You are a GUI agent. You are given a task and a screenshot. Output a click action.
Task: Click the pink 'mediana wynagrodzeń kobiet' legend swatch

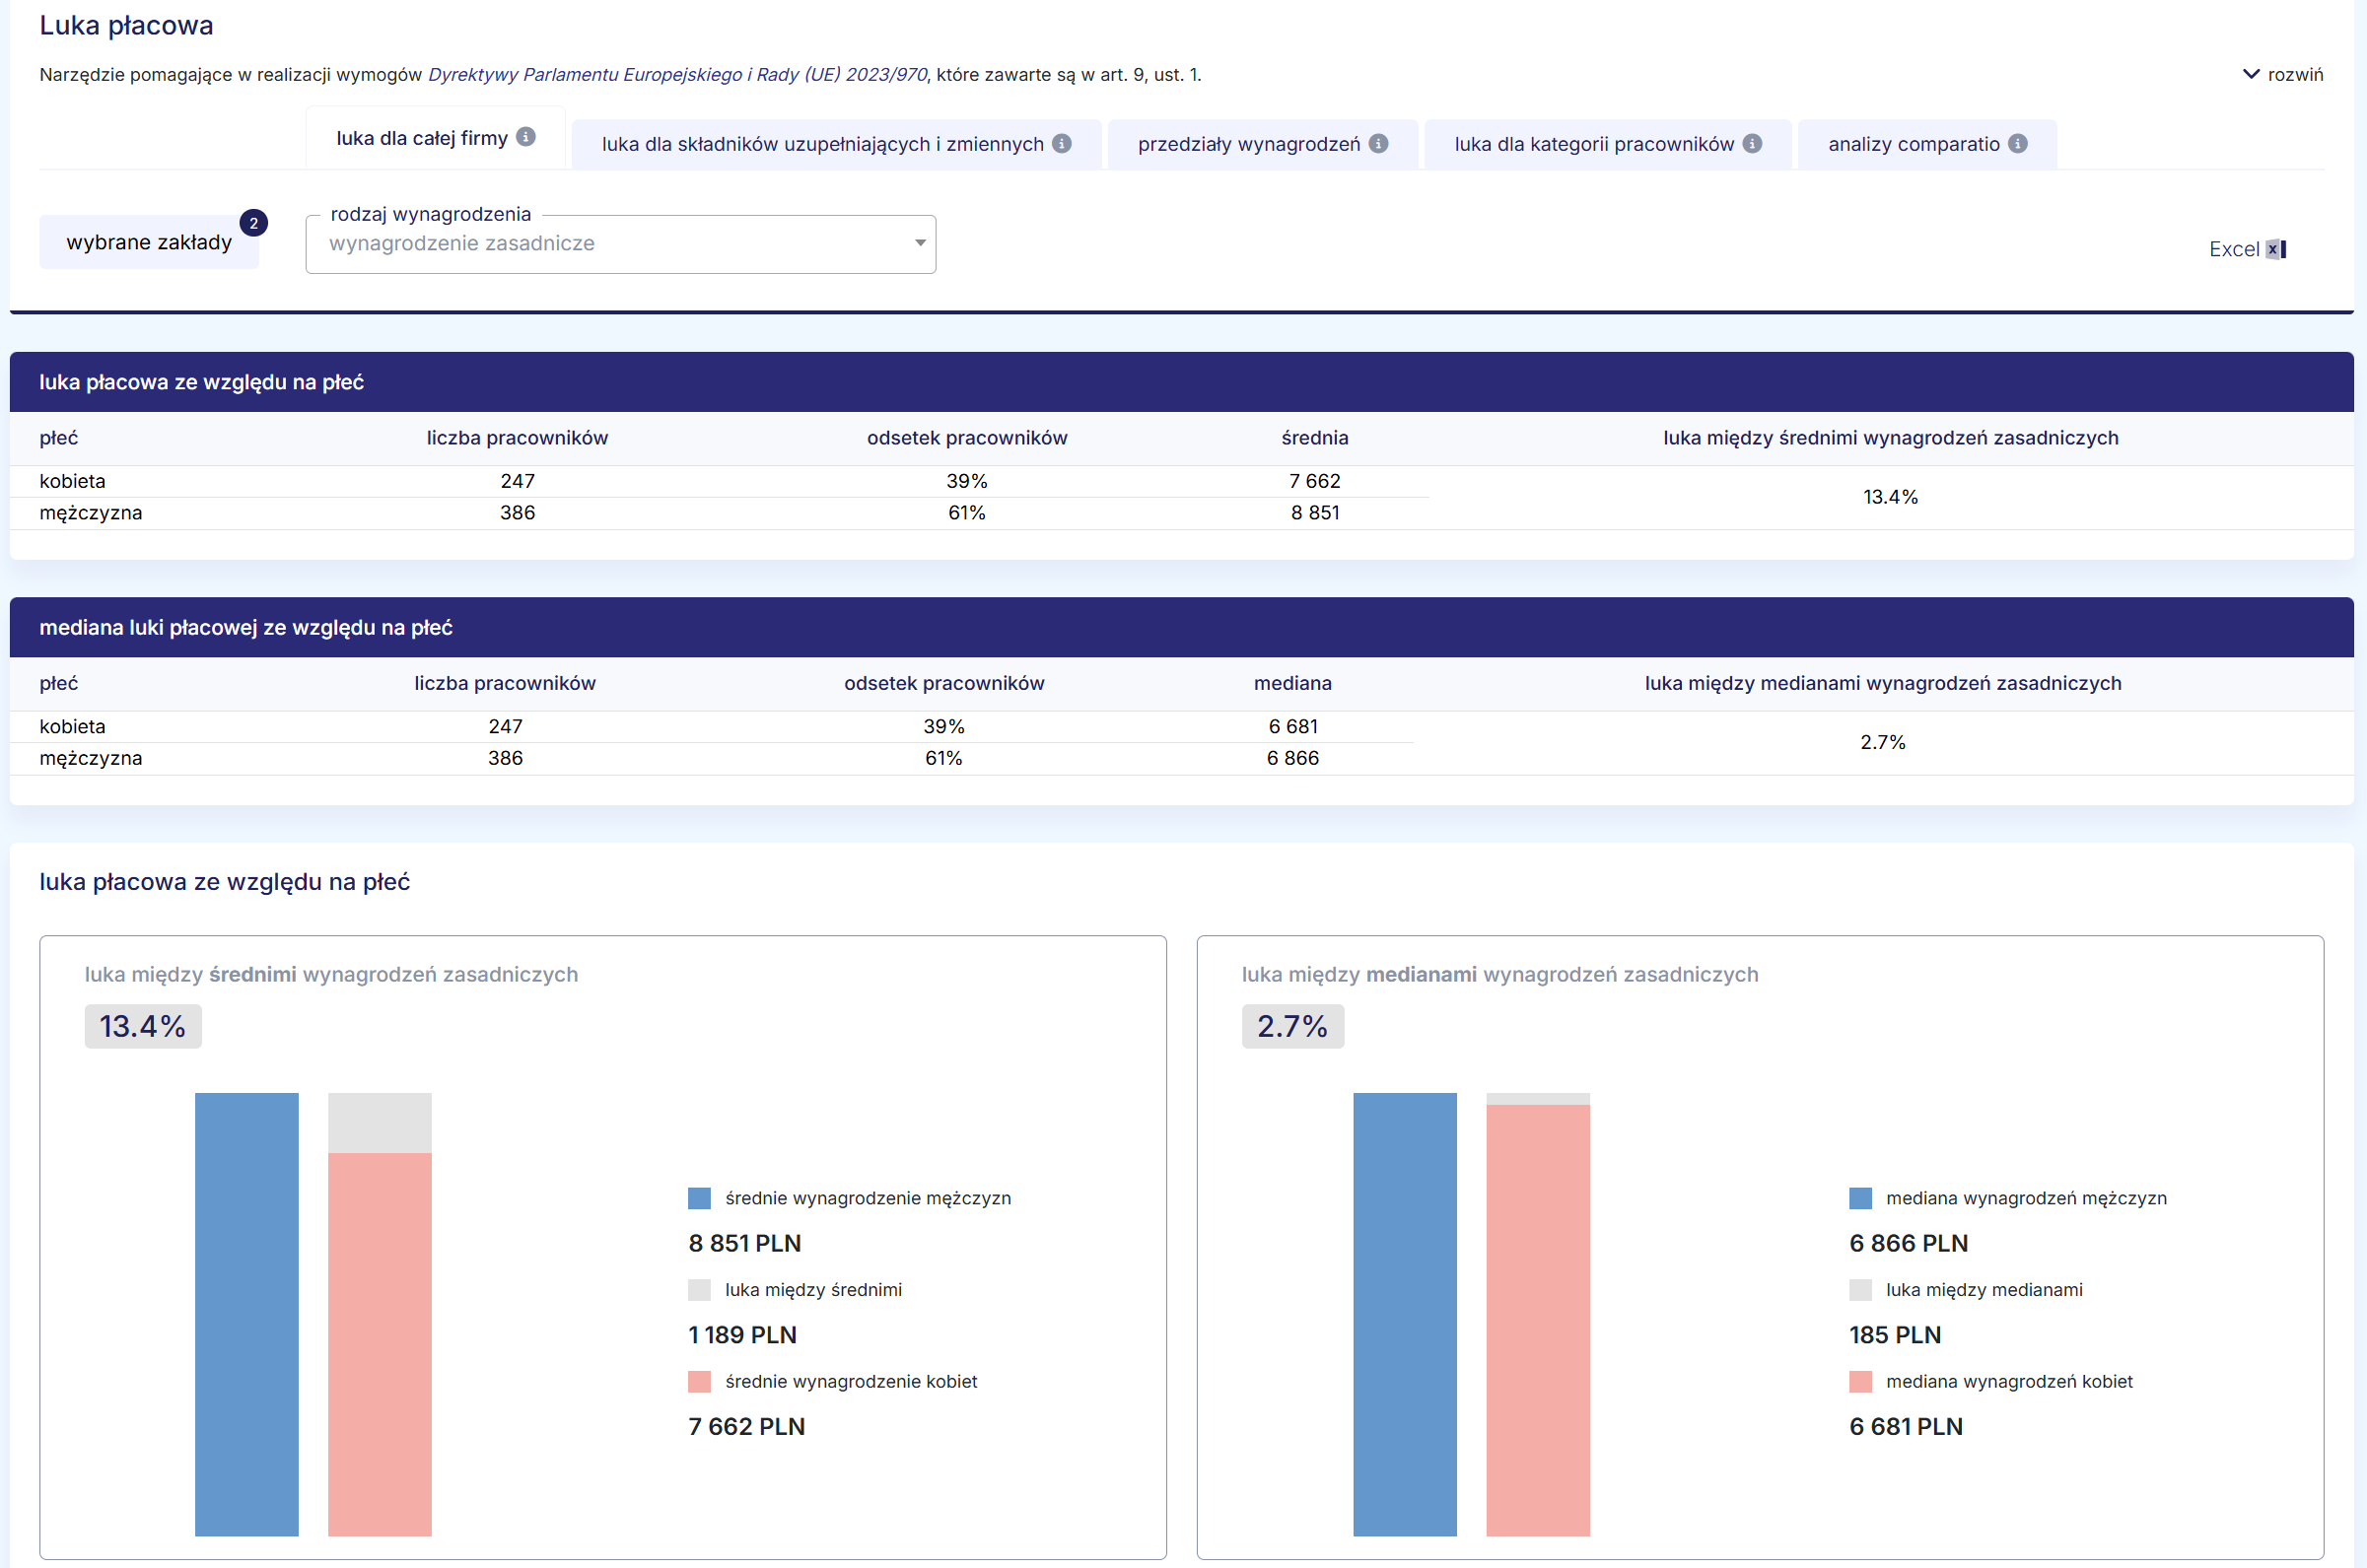pos(1860,1381)
